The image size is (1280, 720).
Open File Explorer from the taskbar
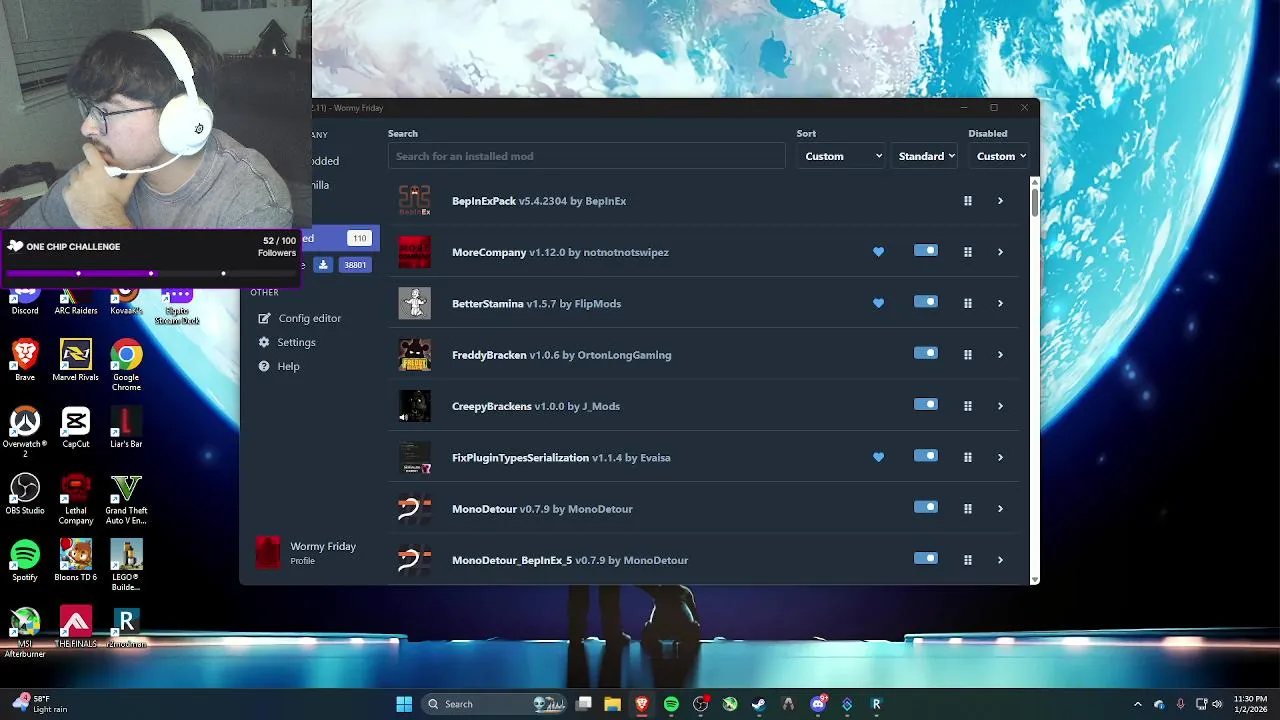612,704
